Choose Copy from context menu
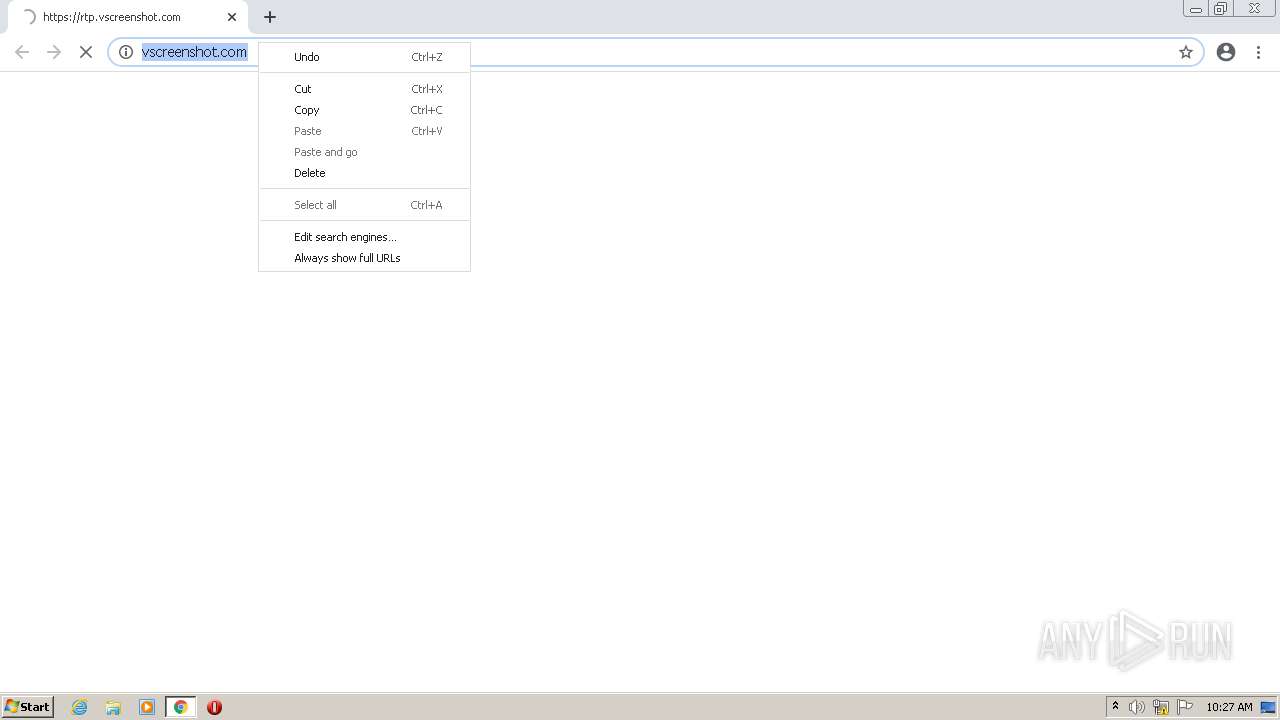Screen dimensions: 1280x720 coord(364,110)
